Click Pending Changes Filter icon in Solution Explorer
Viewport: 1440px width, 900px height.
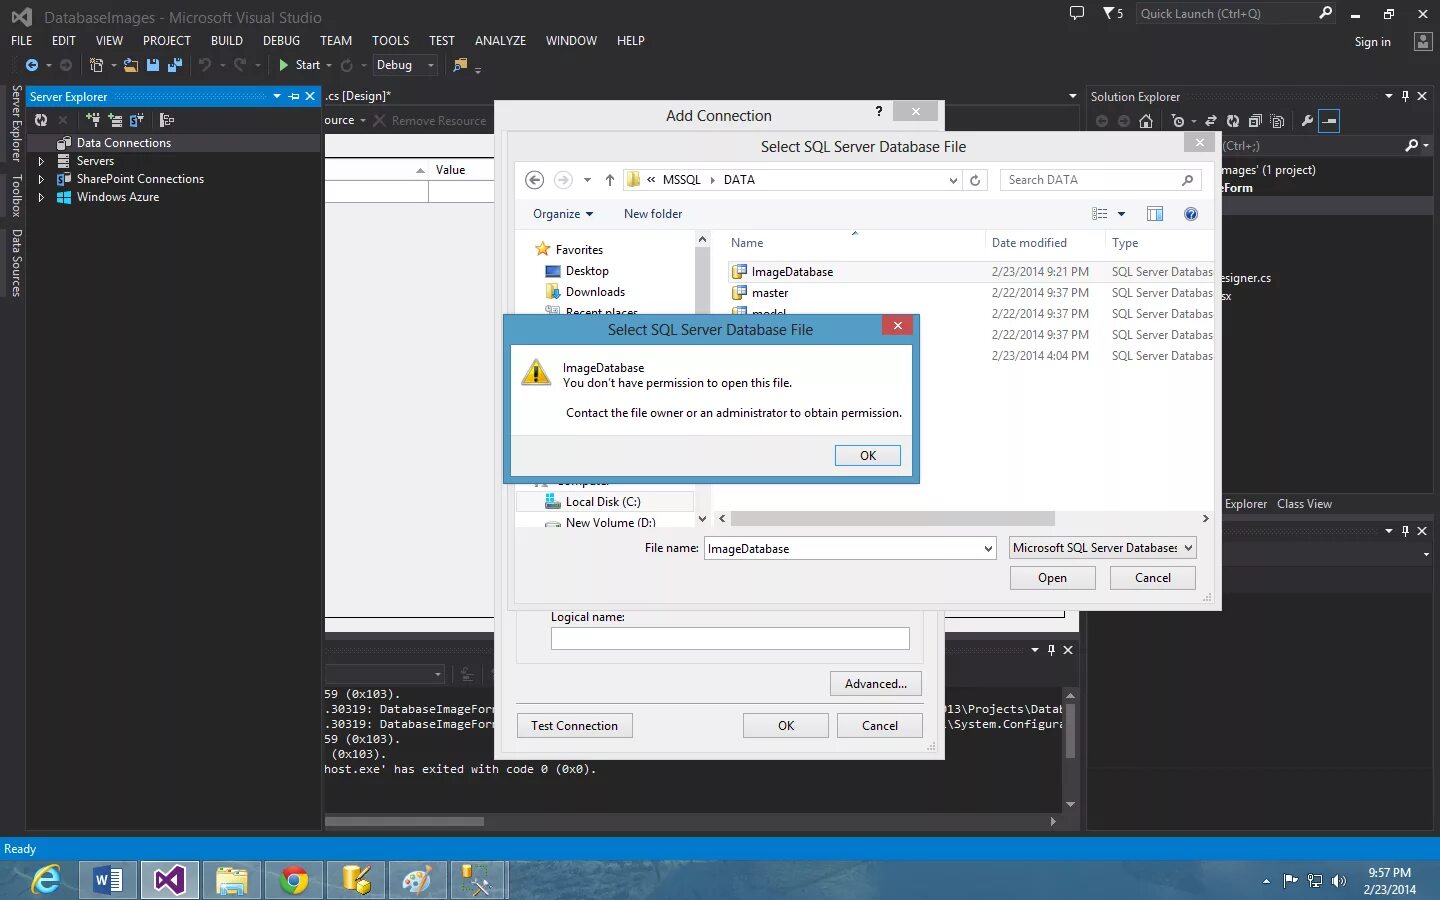pyautogui.click(x=1178, y=121)
